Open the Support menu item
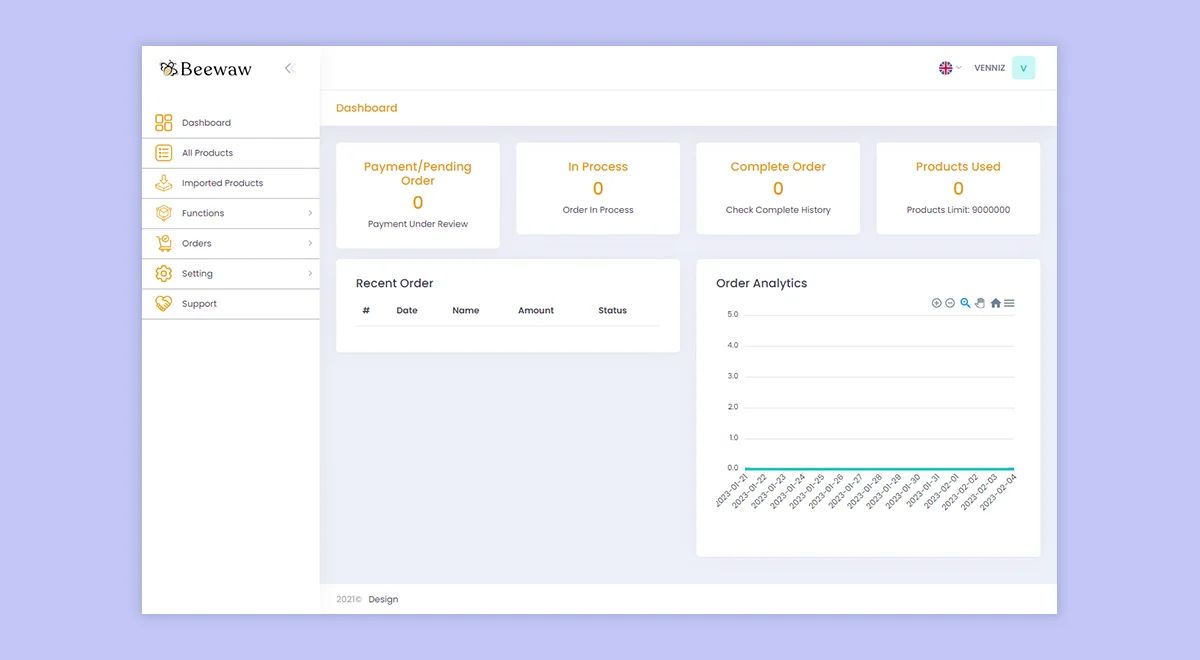 (199, 303)
